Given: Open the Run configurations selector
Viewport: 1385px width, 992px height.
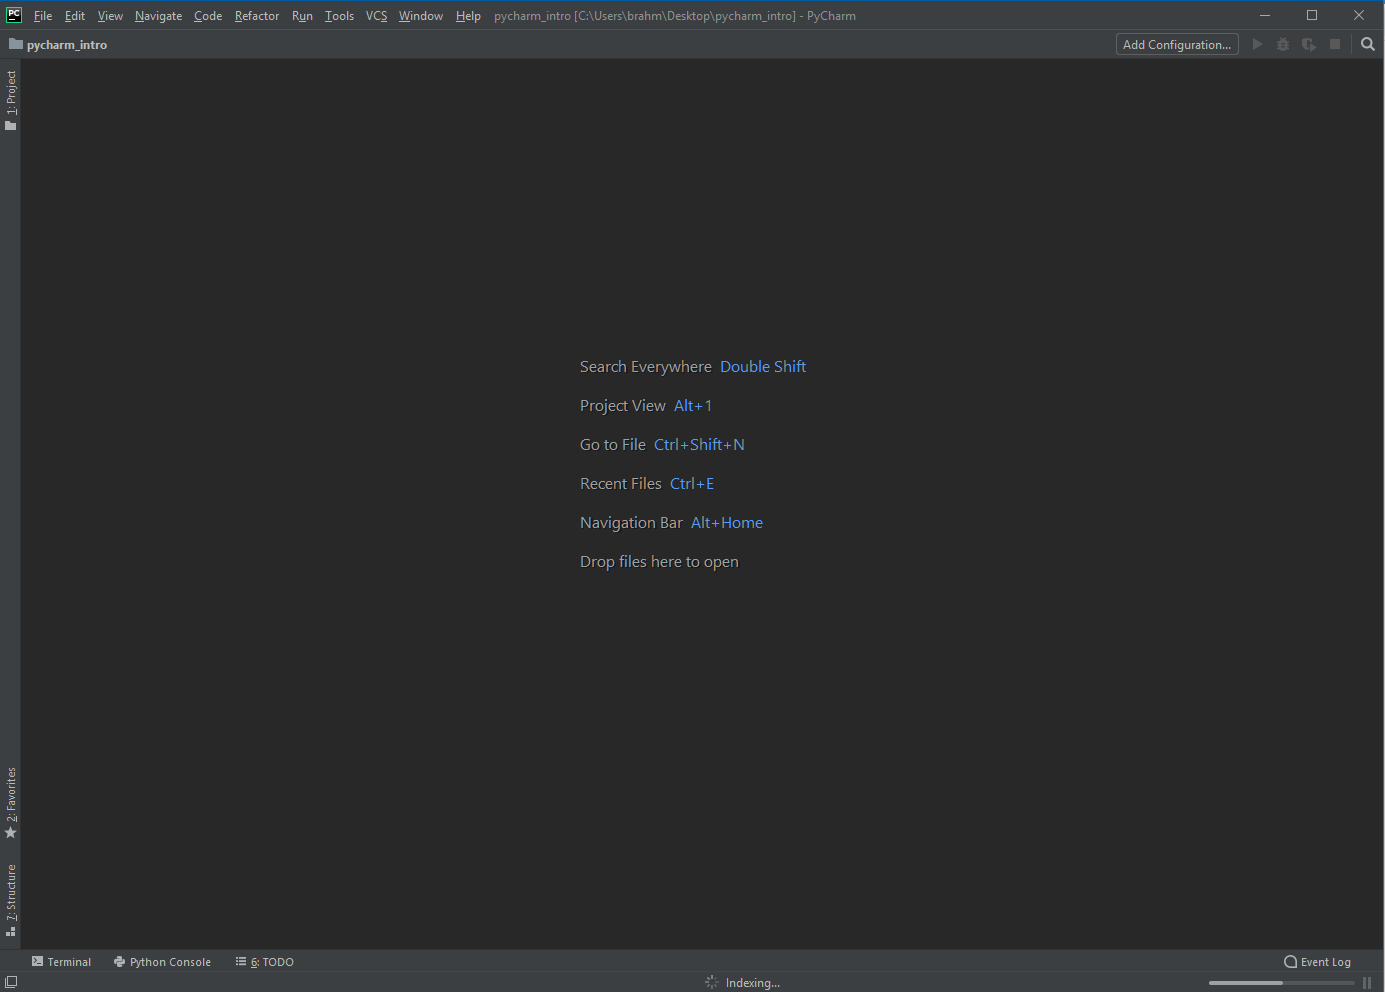Looking at the screenshot, I should coord(1177,44).
